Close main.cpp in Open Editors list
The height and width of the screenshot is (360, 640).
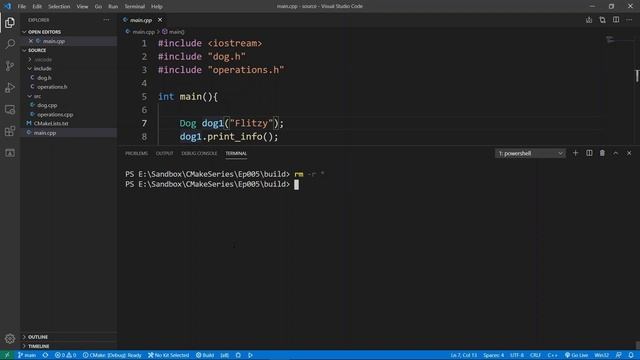[31, 41]
